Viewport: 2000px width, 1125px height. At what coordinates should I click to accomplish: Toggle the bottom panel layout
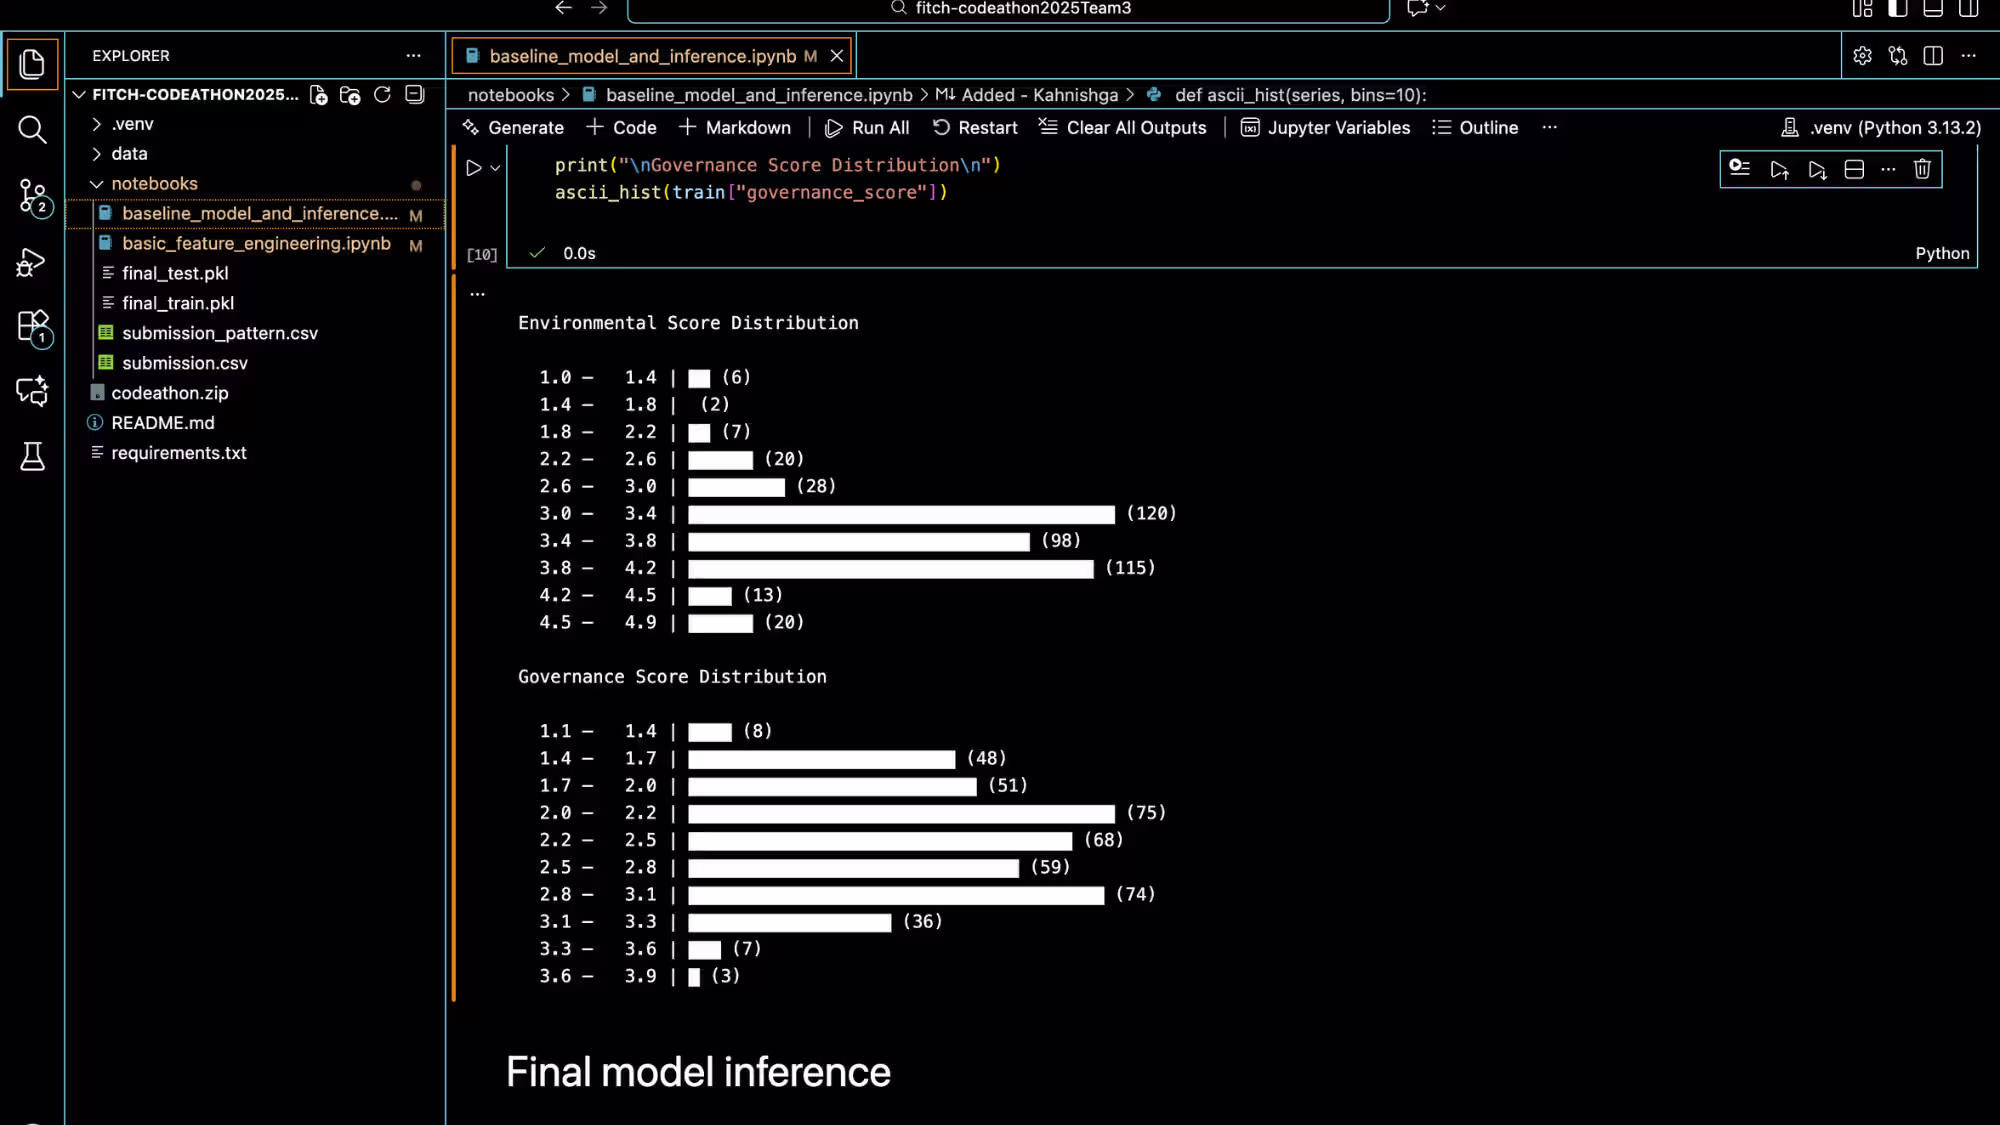(1933, 9)
